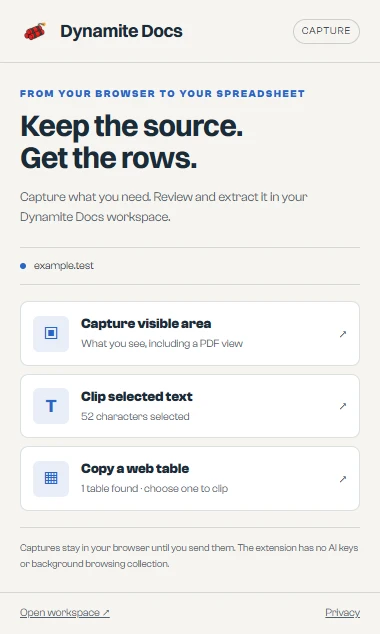Viewport: 380px width, 634px height.
Task: Click the capture visible area square icon
Action: 51,334
